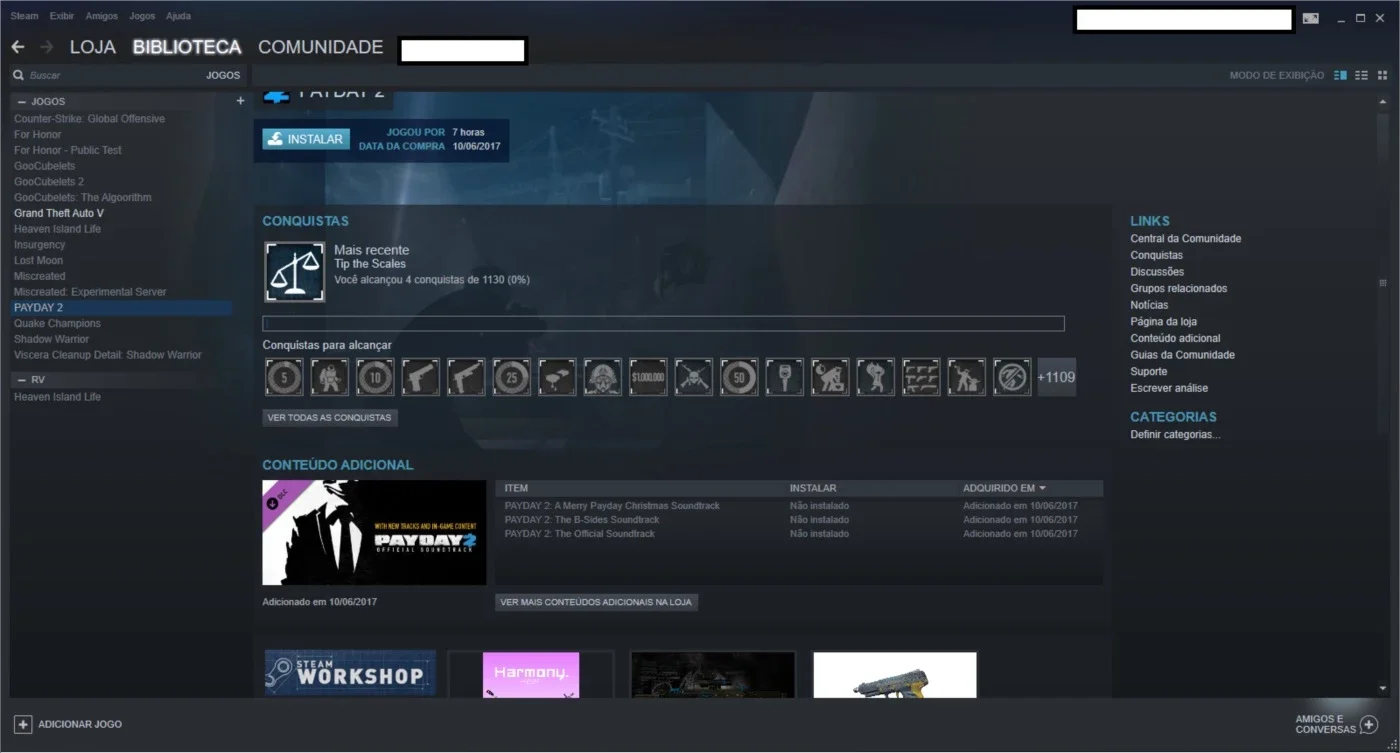Image resolution: width=1400 pixels, height=753 pixels.
Task: Open the Exibir menu
Action: click(62, 16)
